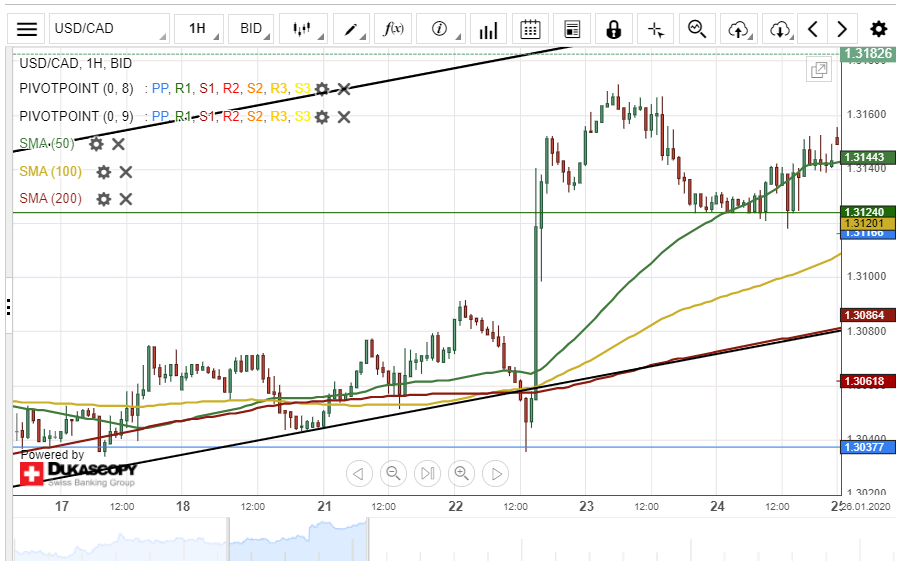Remove the SMA (200) indicator
This screenshot has width=906, height=570.
tap(126, 199)
